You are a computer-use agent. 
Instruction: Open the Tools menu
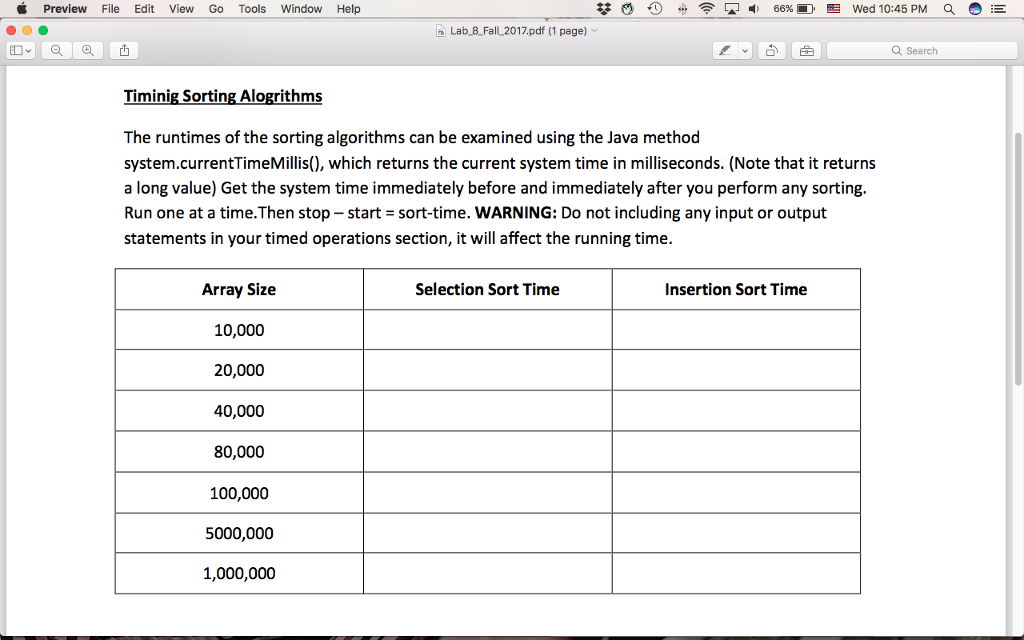[x=251, y=8]
